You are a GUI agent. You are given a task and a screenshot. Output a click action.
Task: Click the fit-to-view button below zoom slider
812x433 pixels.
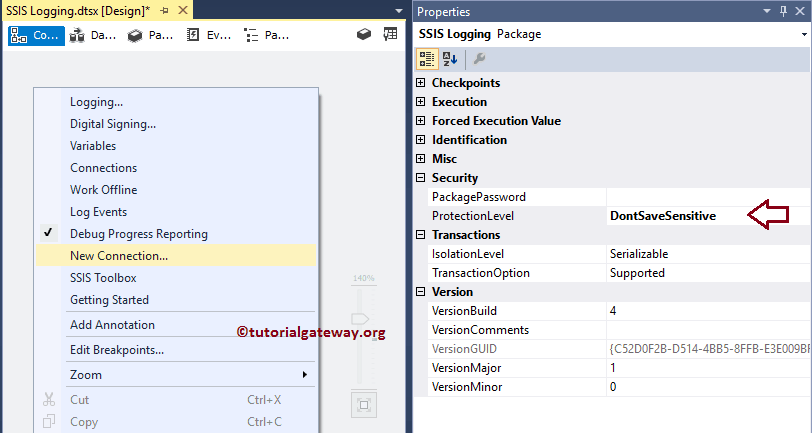363,405
